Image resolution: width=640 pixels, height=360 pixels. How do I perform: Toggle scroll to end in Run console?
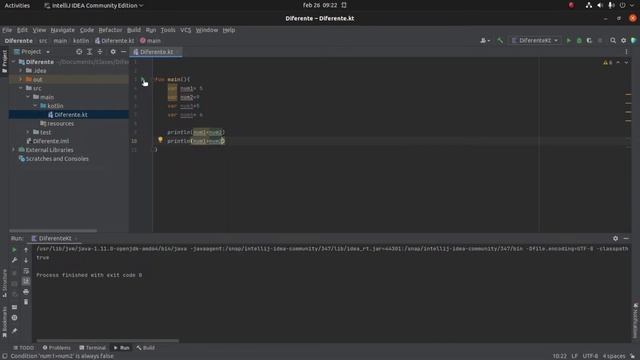point(26,281)
